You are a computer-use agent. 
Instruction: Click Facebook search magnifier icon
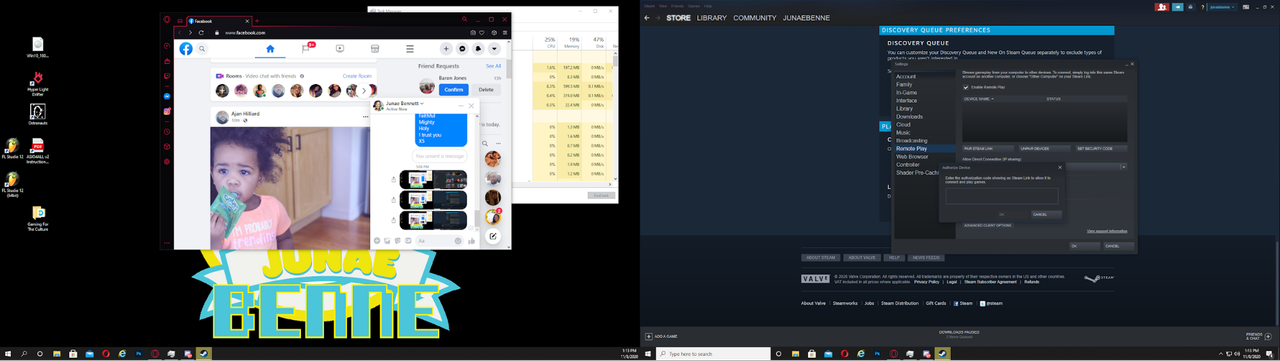pos(202,48)
